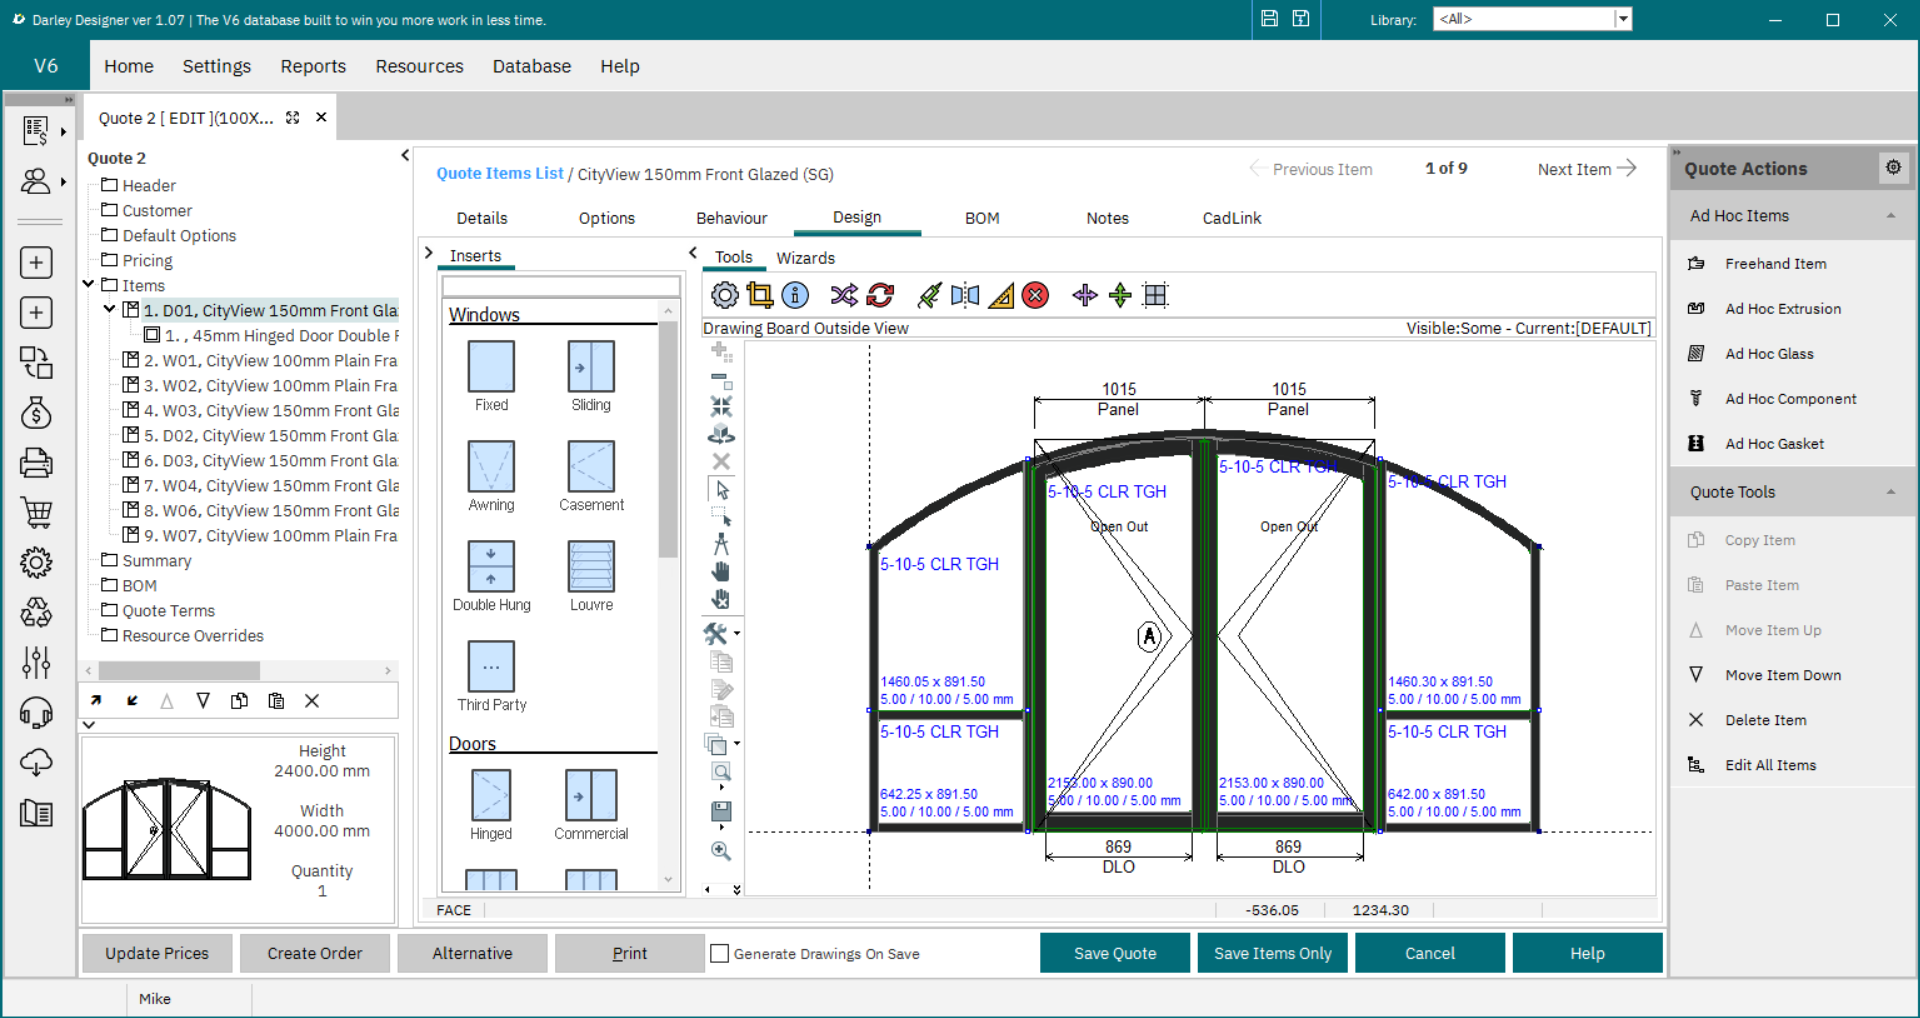
Task: Click the shuffle arrows icon in drawing toolbar
Action: tap(844, 295)
